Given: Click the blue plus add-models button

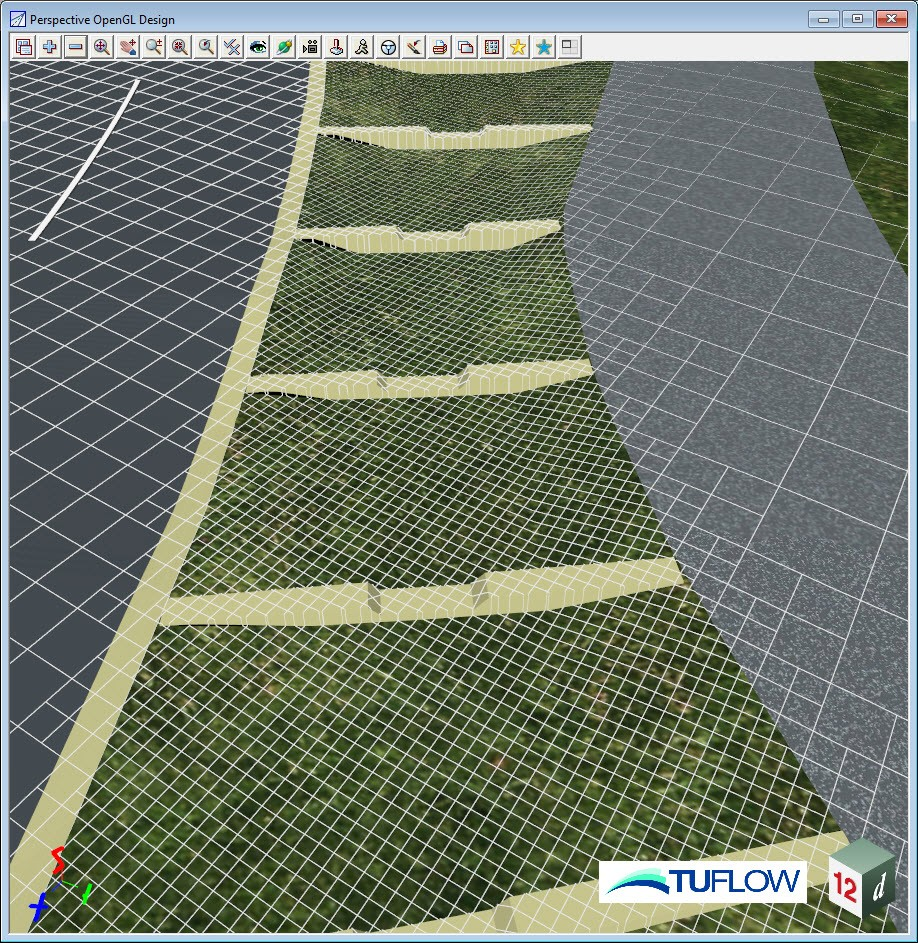Looking at the screenshot, I should tap(50, 47).
